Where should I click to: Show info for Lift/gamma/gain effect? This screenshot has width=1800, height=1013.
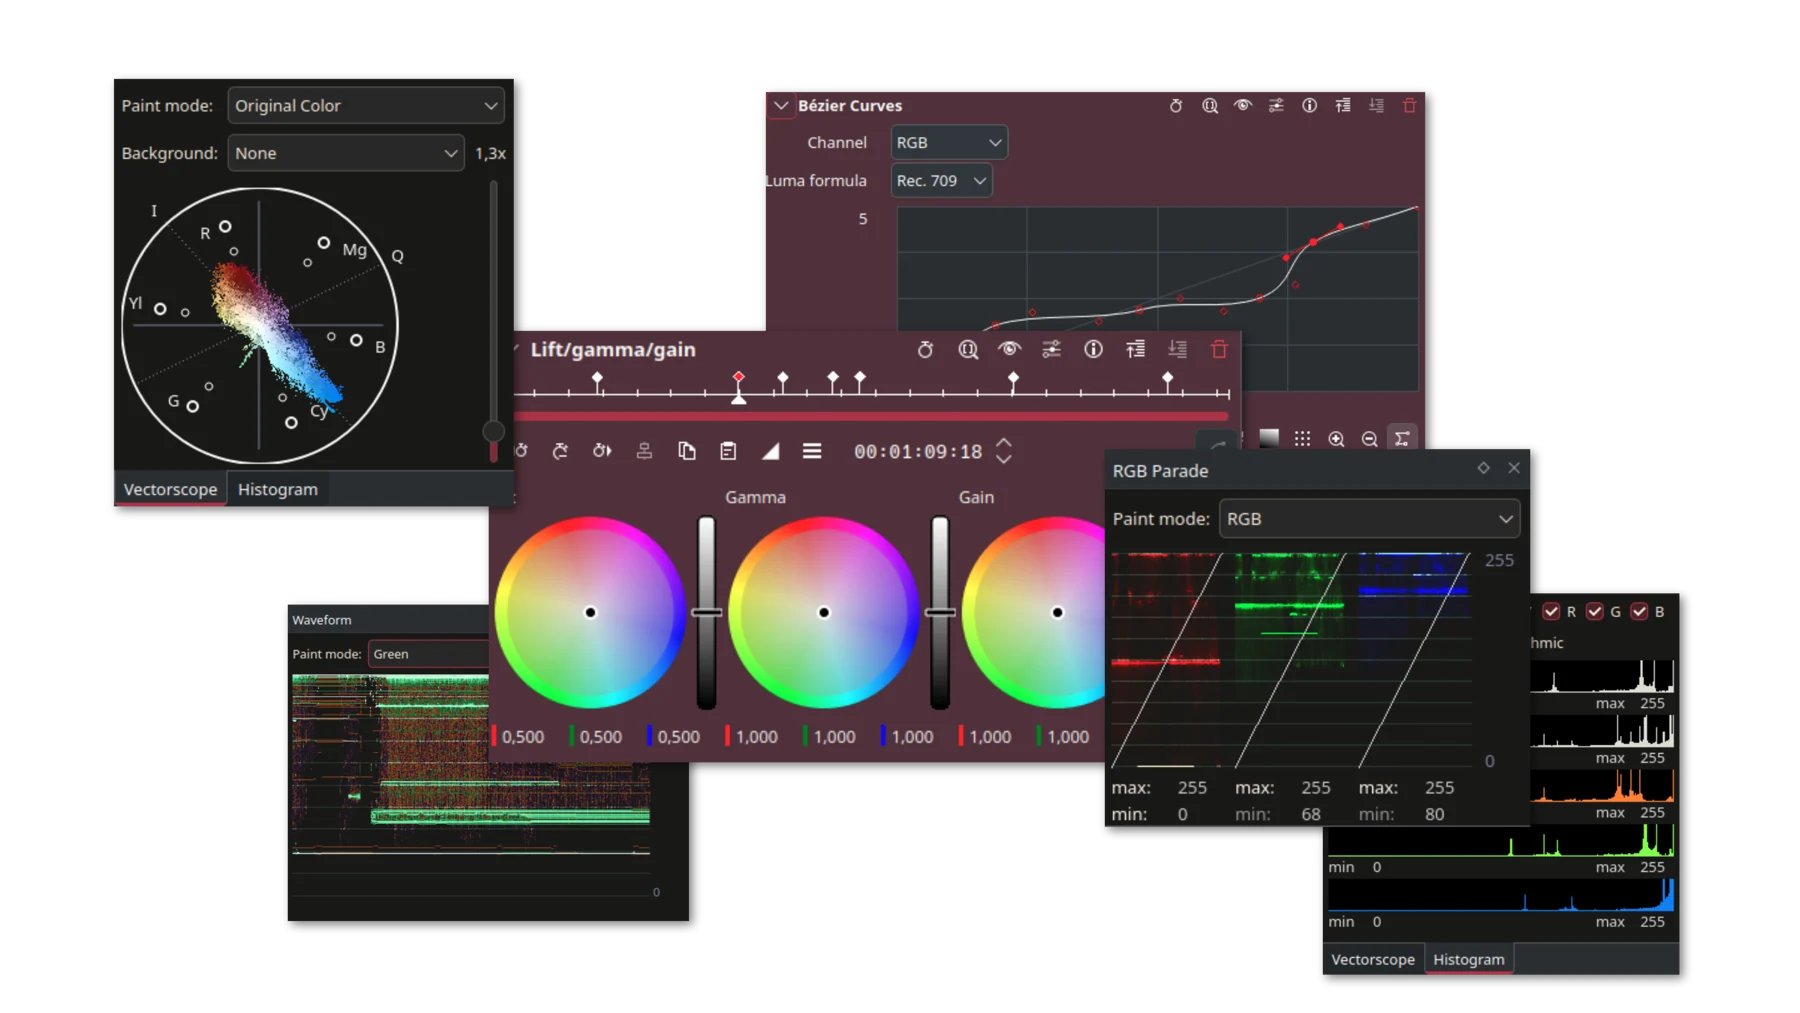pos(1093,350)
